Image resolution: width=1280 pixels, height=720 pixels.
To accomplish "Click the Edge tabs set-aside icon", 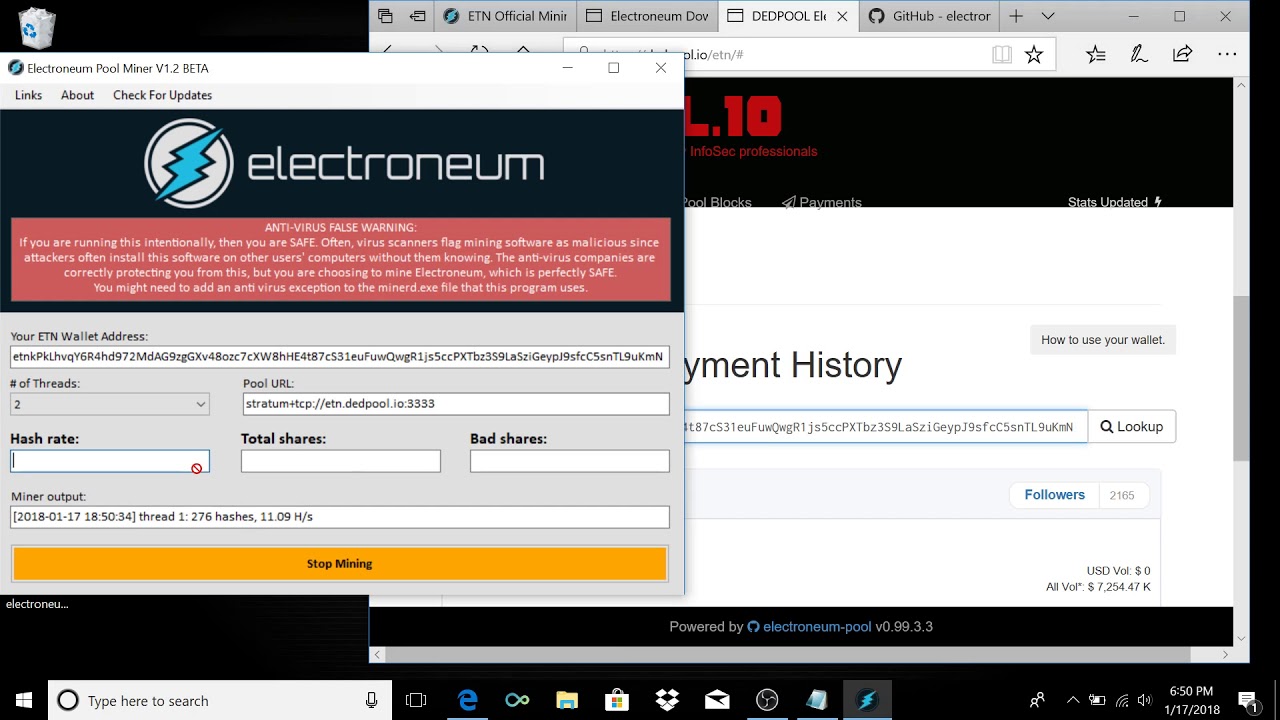I will pos(385,16).
